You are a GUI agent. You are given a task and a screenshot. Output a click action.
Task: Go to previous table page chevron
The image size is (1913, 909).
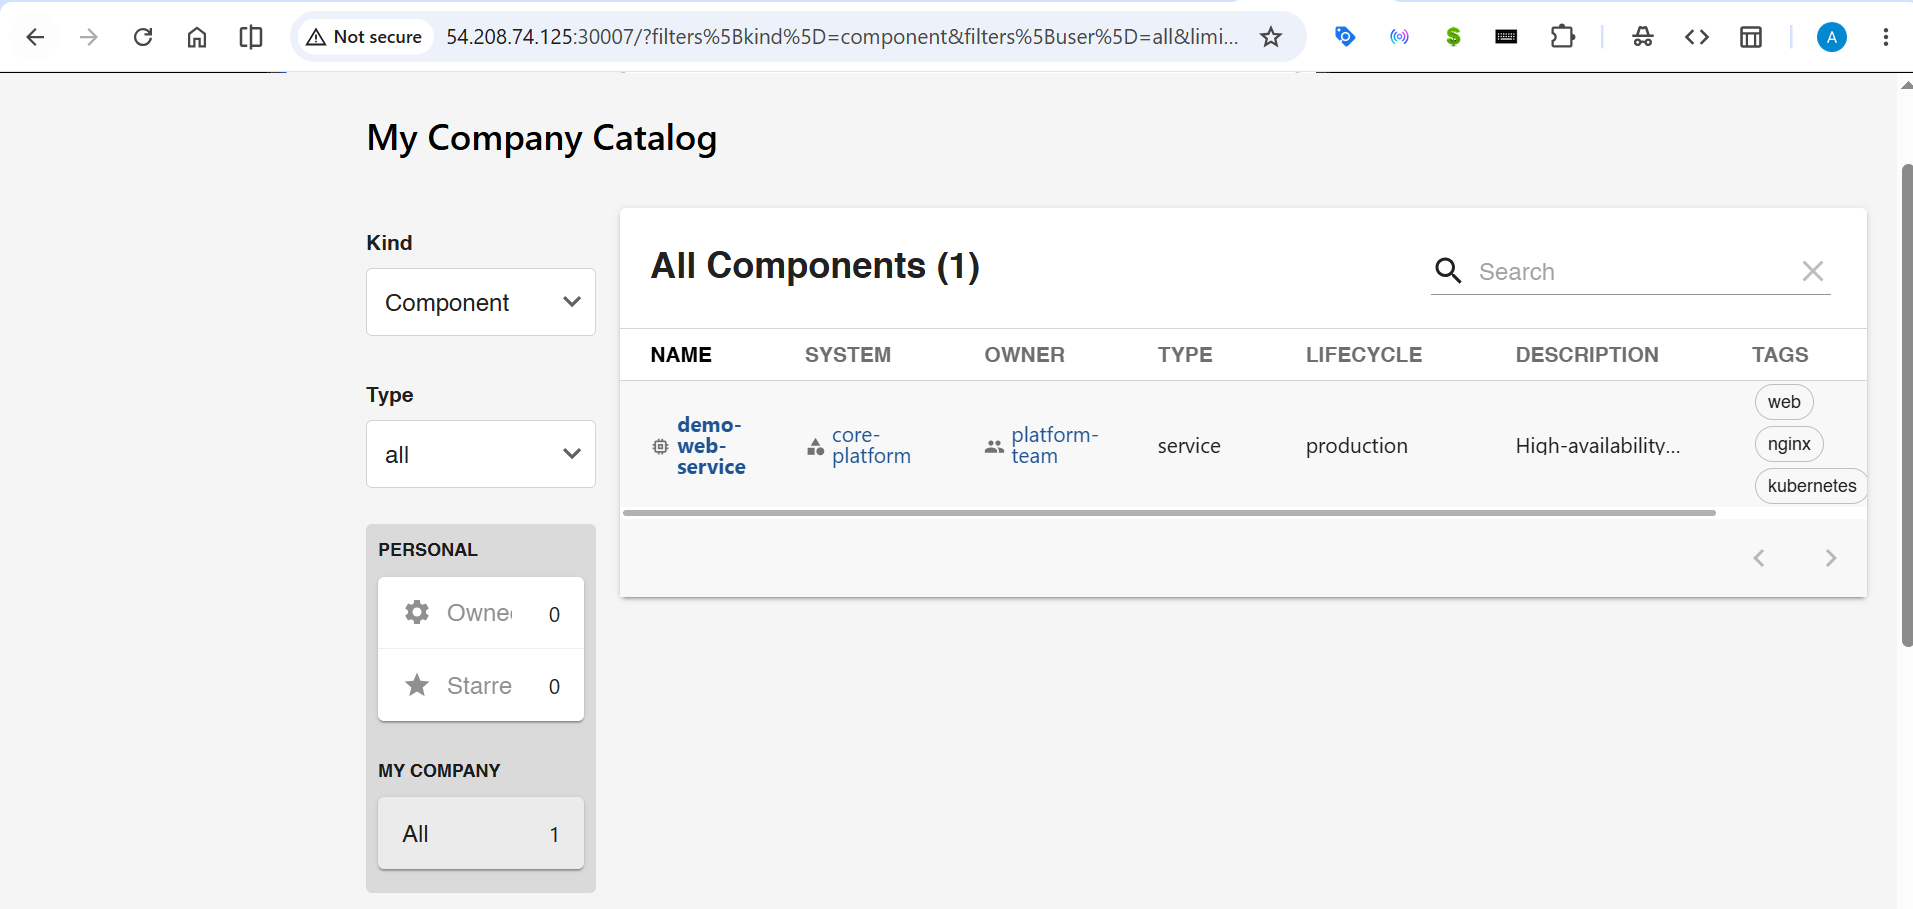pos(1759,558)
